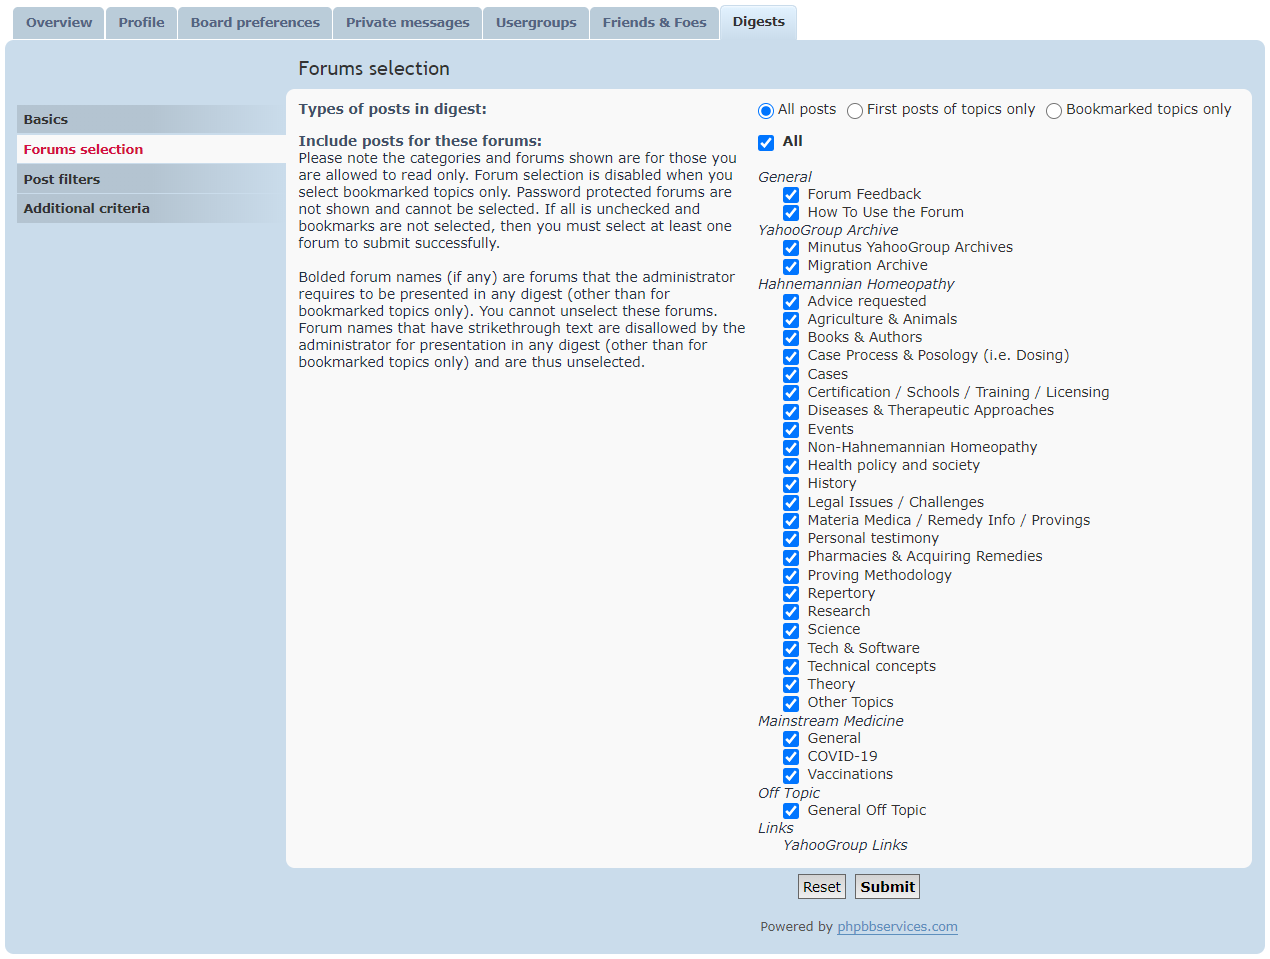Image resolution: width=1270 pixels, height=959 pixels.
Task: Uncheck Pharmacies & Acquiring Remedies
Action: pos(791,557)
